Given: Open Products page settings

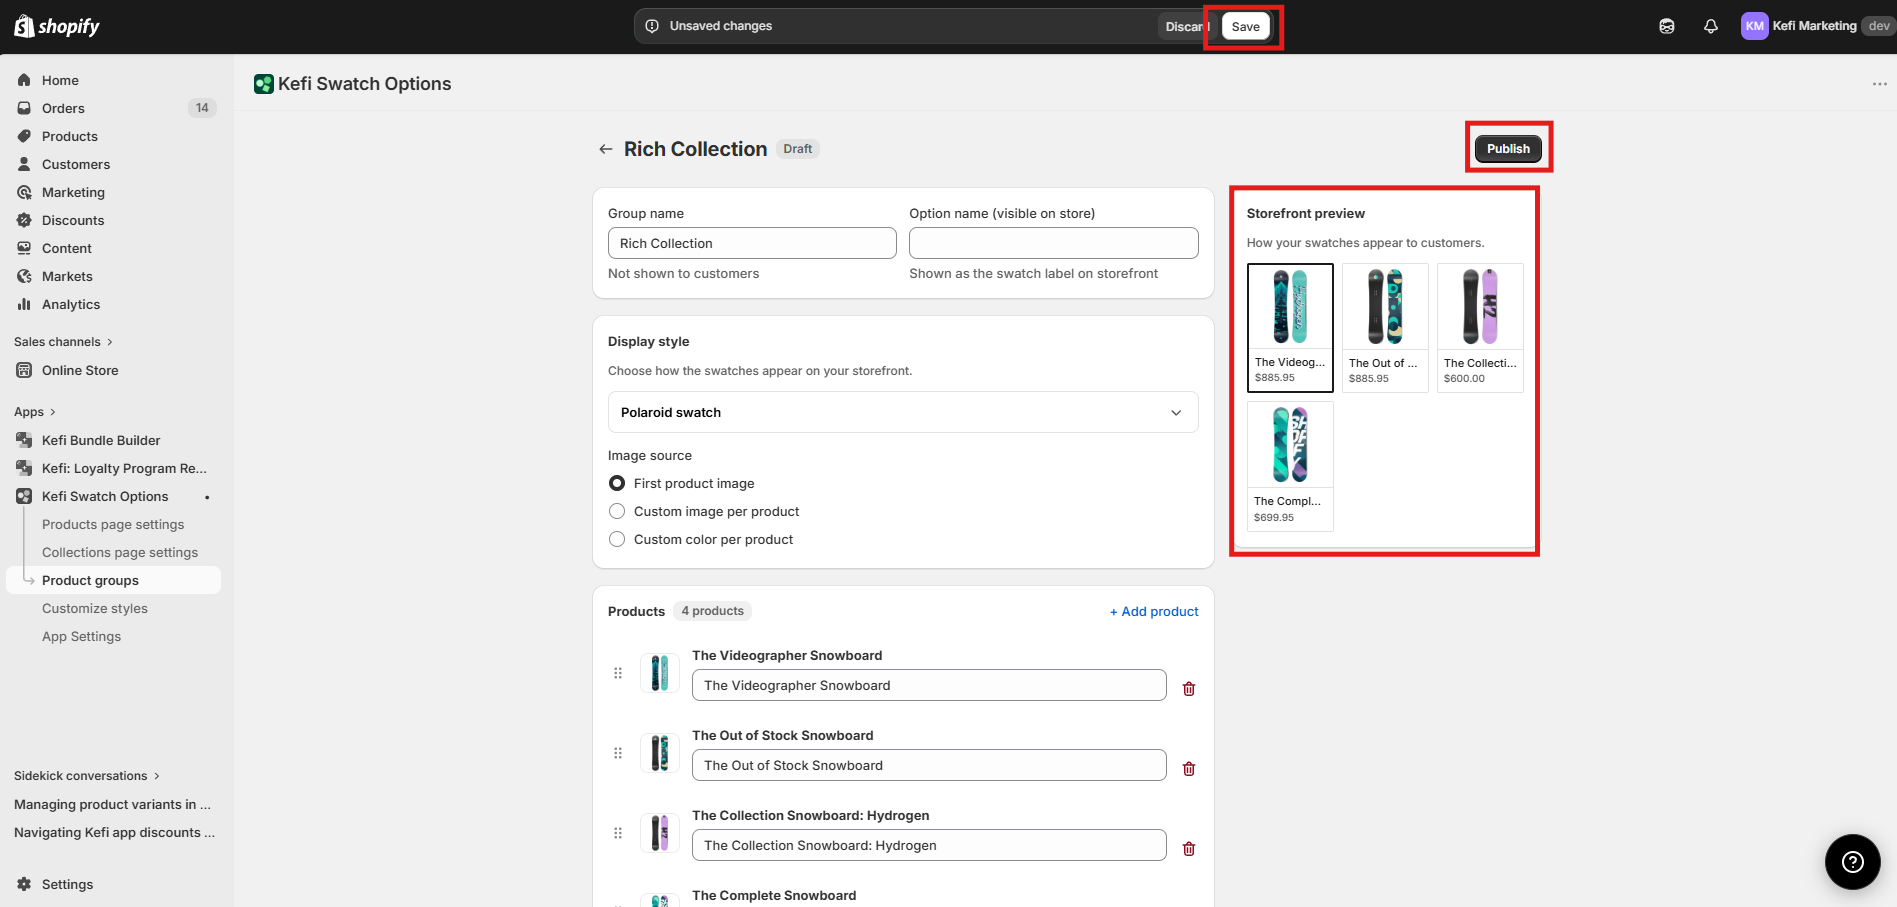Looking at the screenshot, I should pos(113,524).
